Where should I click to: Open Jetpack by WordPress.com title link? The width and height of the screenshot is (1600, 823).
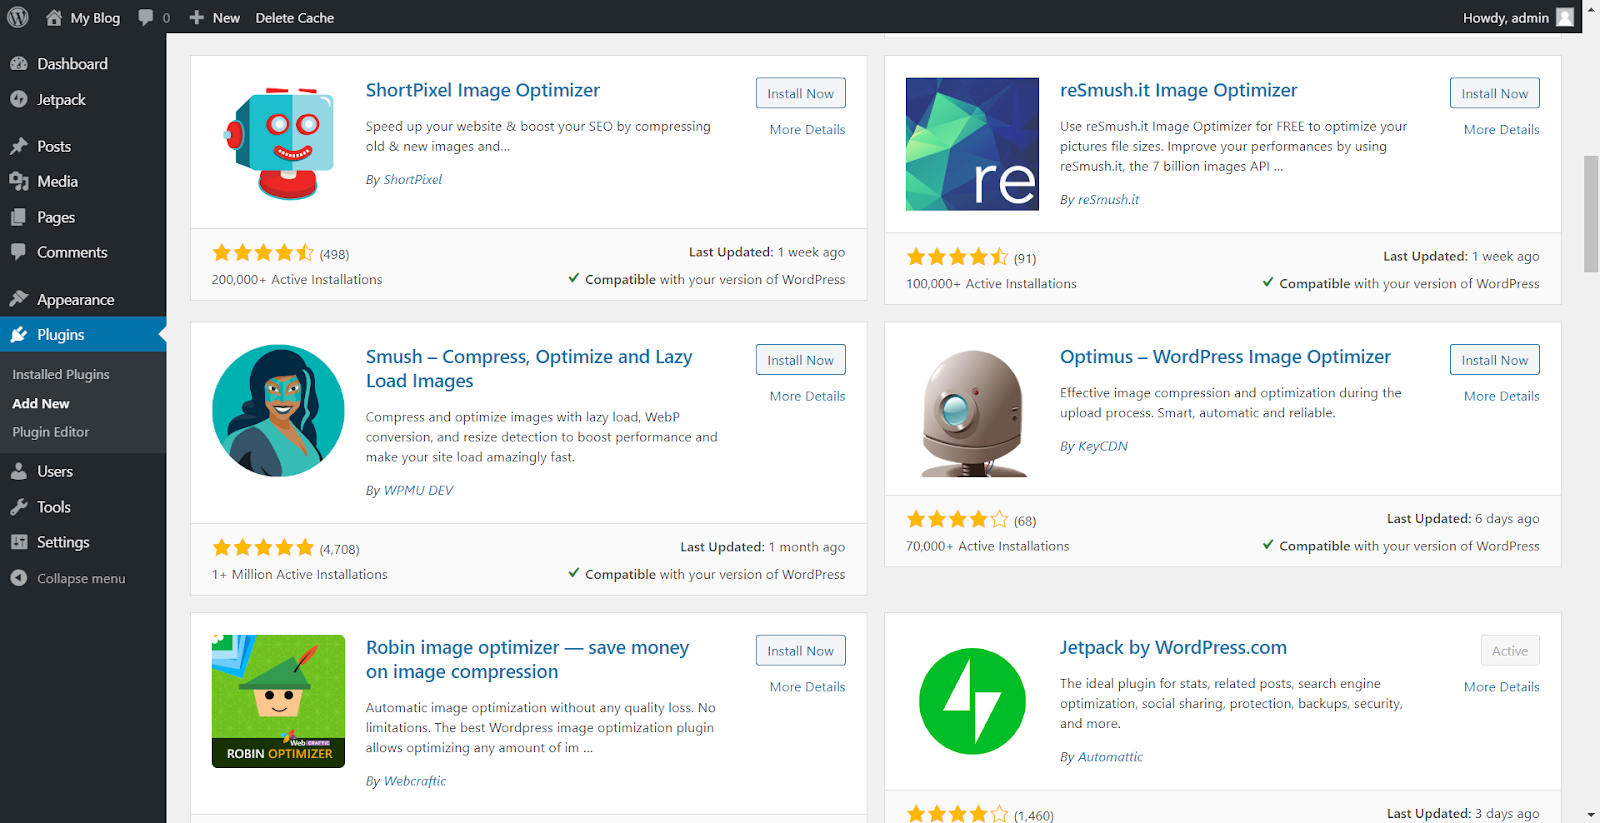click(1173, 647)
